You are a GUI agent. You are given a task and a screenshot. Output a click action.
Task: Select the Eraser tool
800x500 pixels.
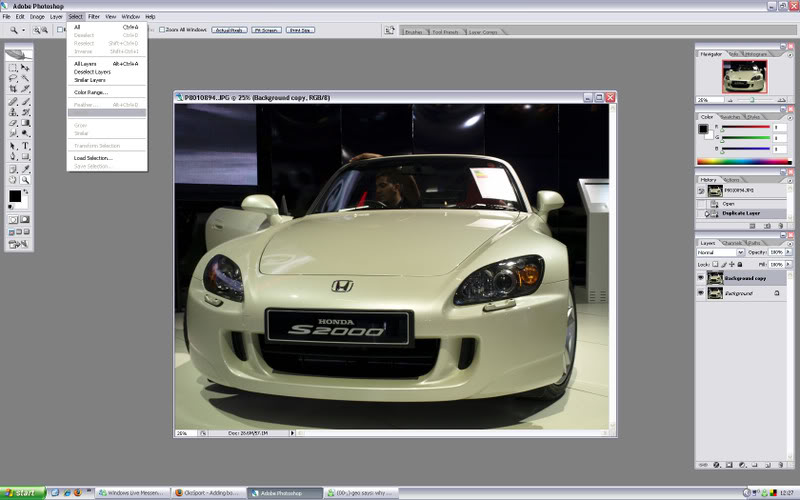point(13,122)
